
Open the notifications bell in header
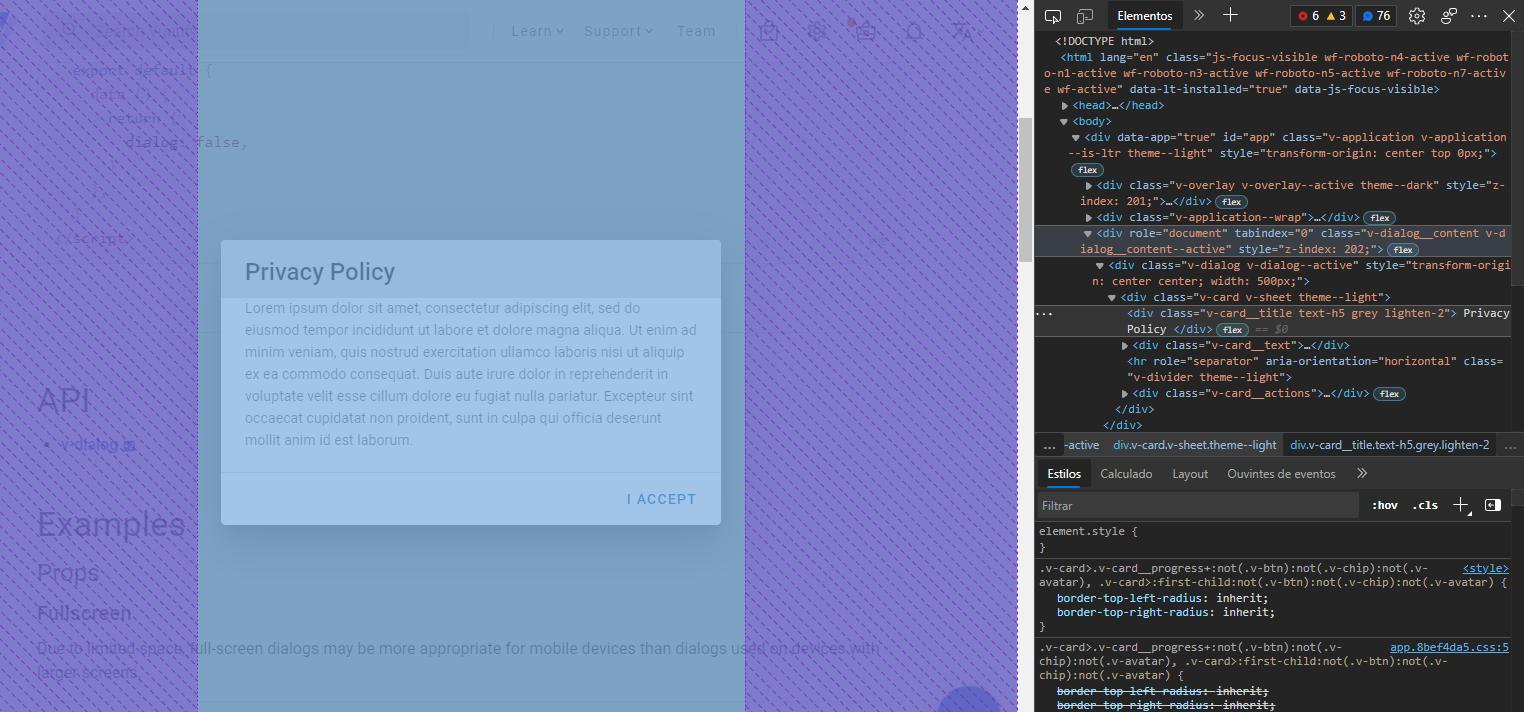pos(914,31)
